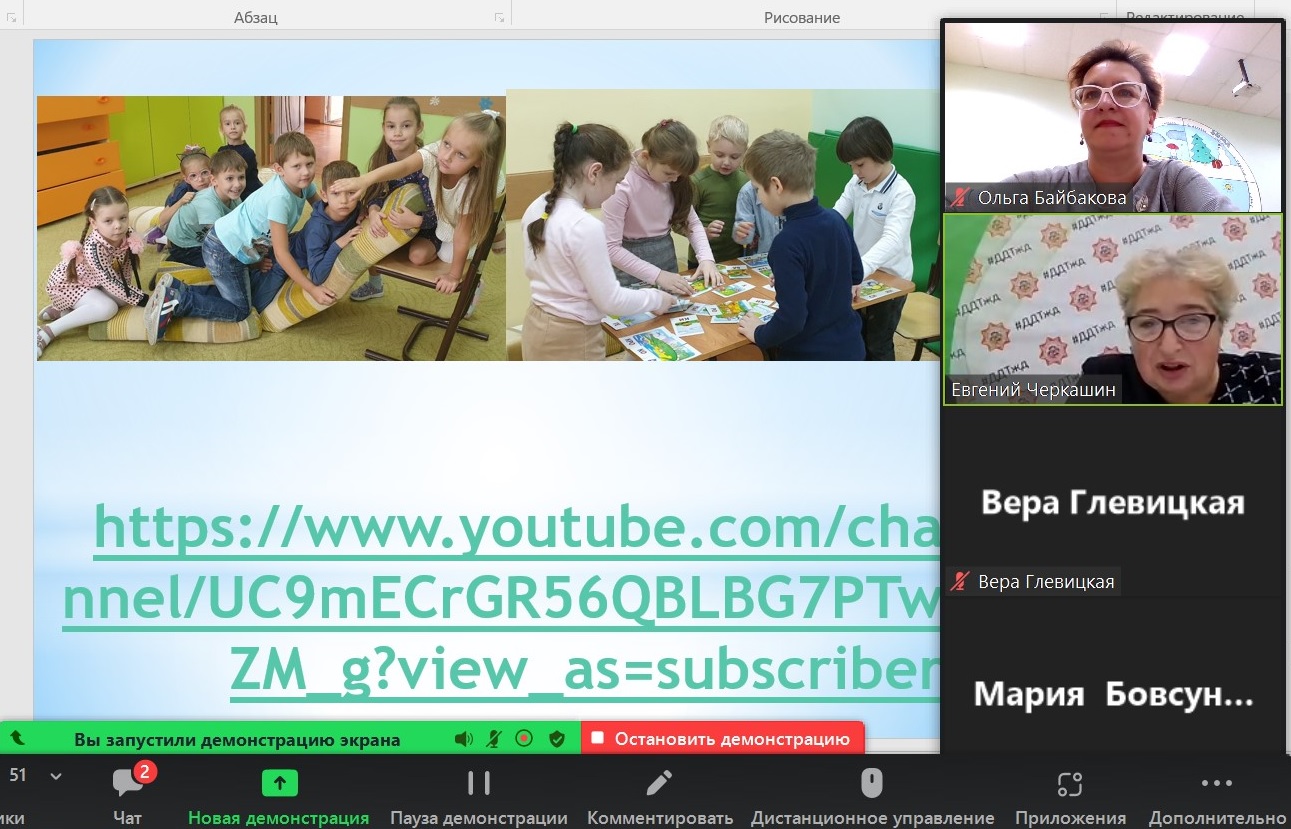Image resolution: width=1291 pixels, height=829 pixels.
Task: Expand the chevron next to participants count 51
Action: [x=56, y=776]
